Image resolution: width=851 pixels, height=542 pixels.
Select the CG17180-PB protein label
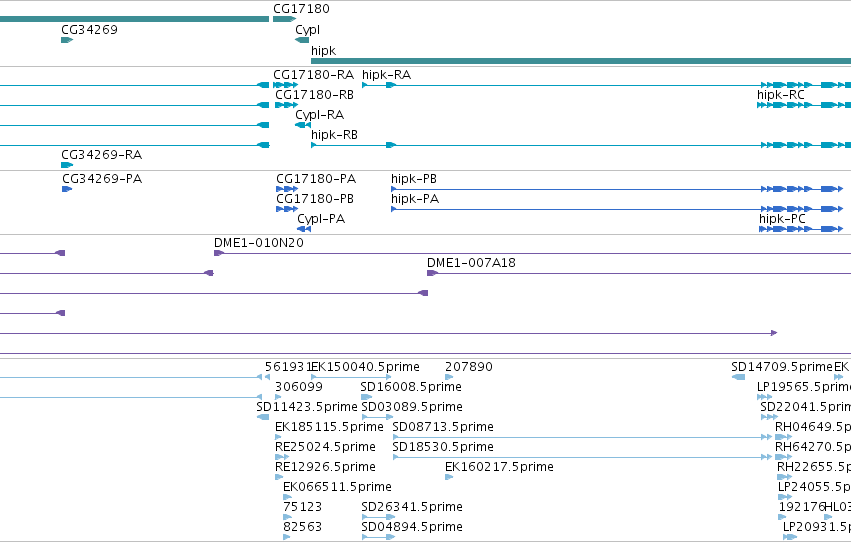[x=315, y=199]
